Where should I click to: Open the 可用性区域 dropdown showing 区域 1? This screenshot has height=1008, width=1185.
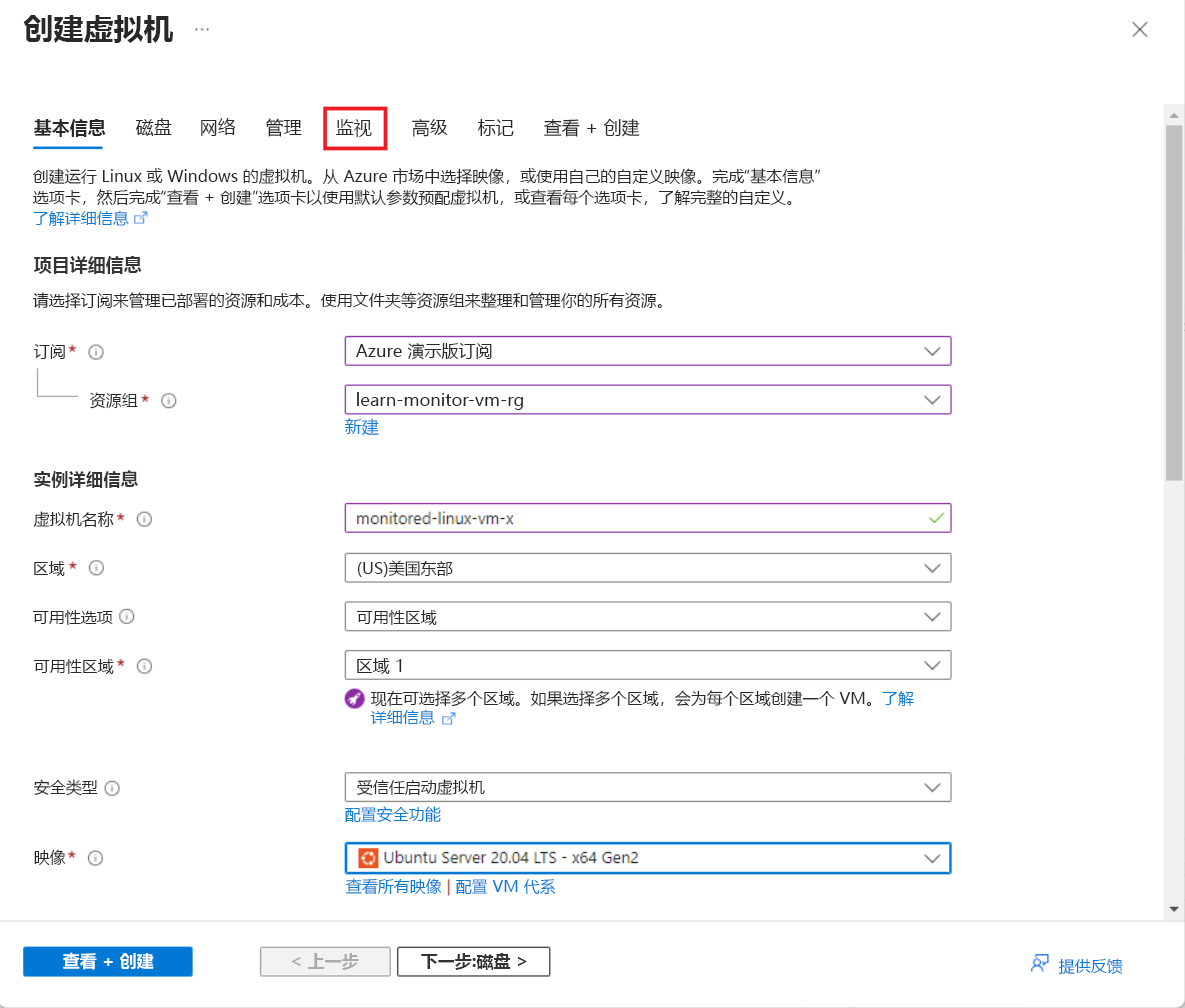tap(648, 666)
